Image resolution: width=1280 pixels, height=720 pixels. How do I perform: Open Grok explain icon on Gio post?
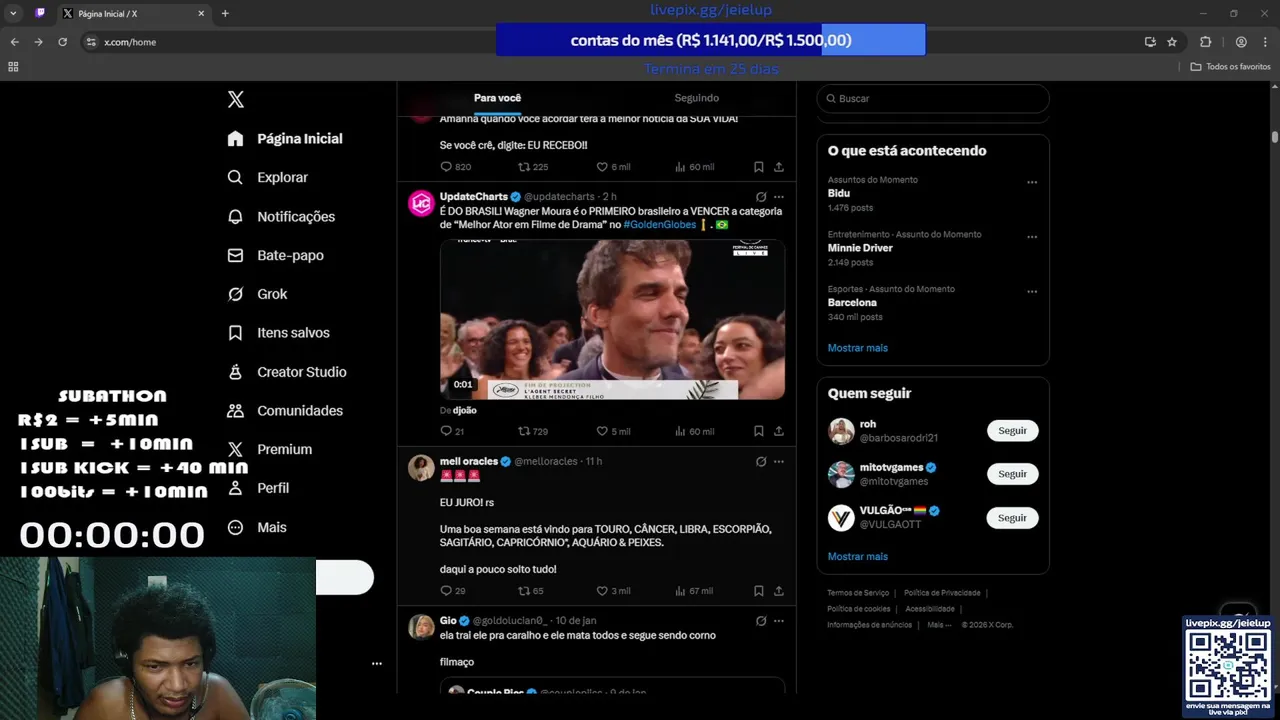pos(761,621)
